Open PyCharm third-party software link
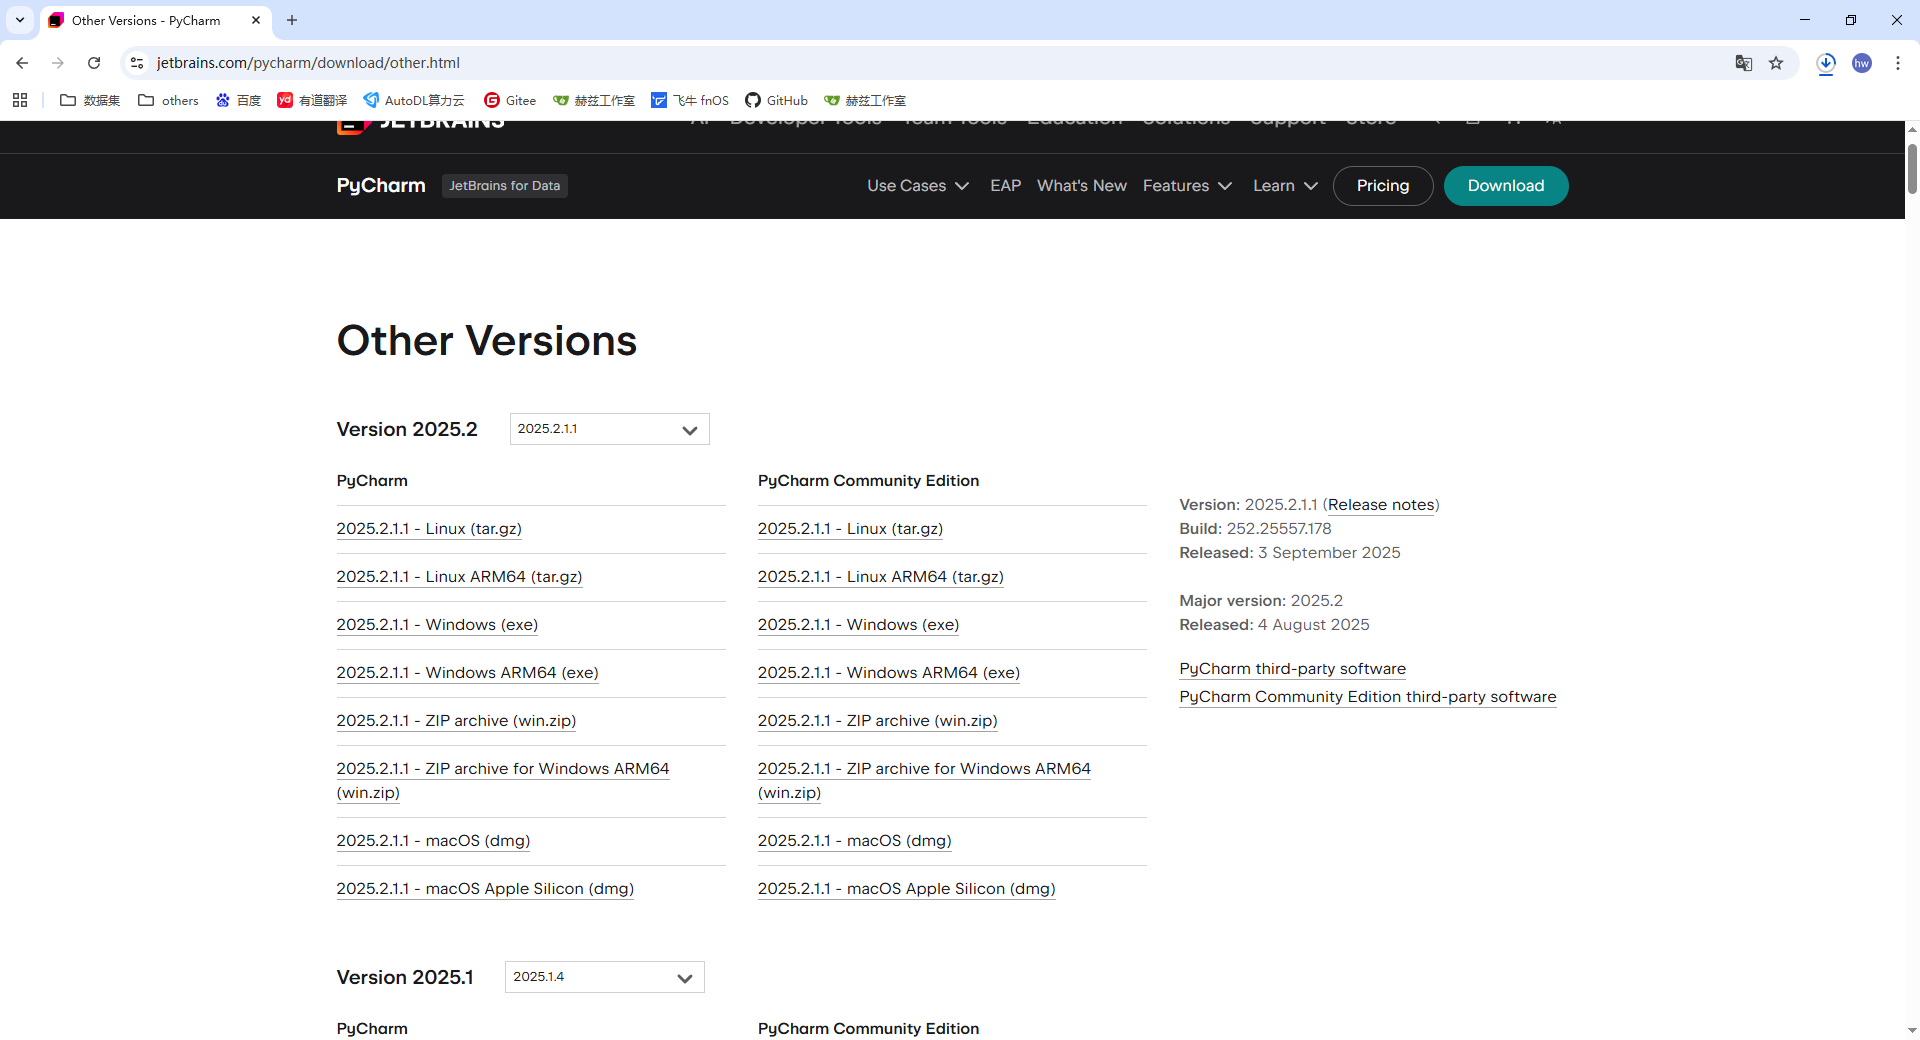This screenshot has height=1040, width=1920. pyautogui.click(x=1292, y=669)
